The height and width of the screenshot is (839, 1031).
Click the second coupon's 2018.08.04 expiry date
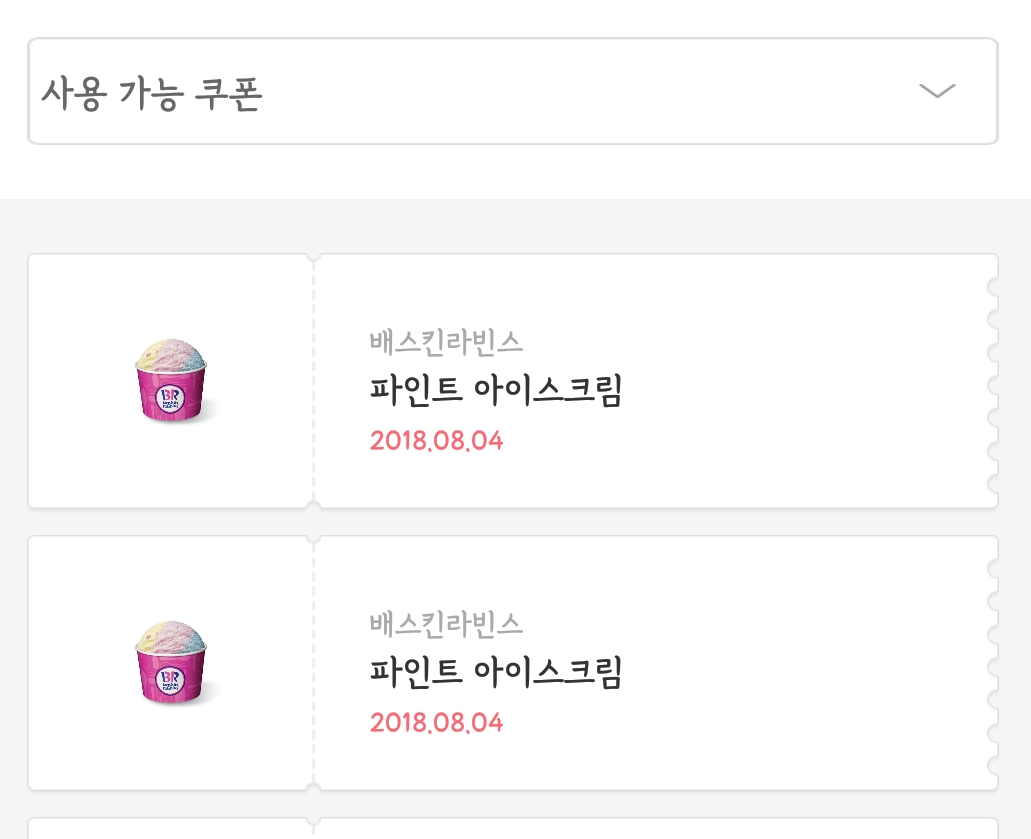(x=436, y=722)
